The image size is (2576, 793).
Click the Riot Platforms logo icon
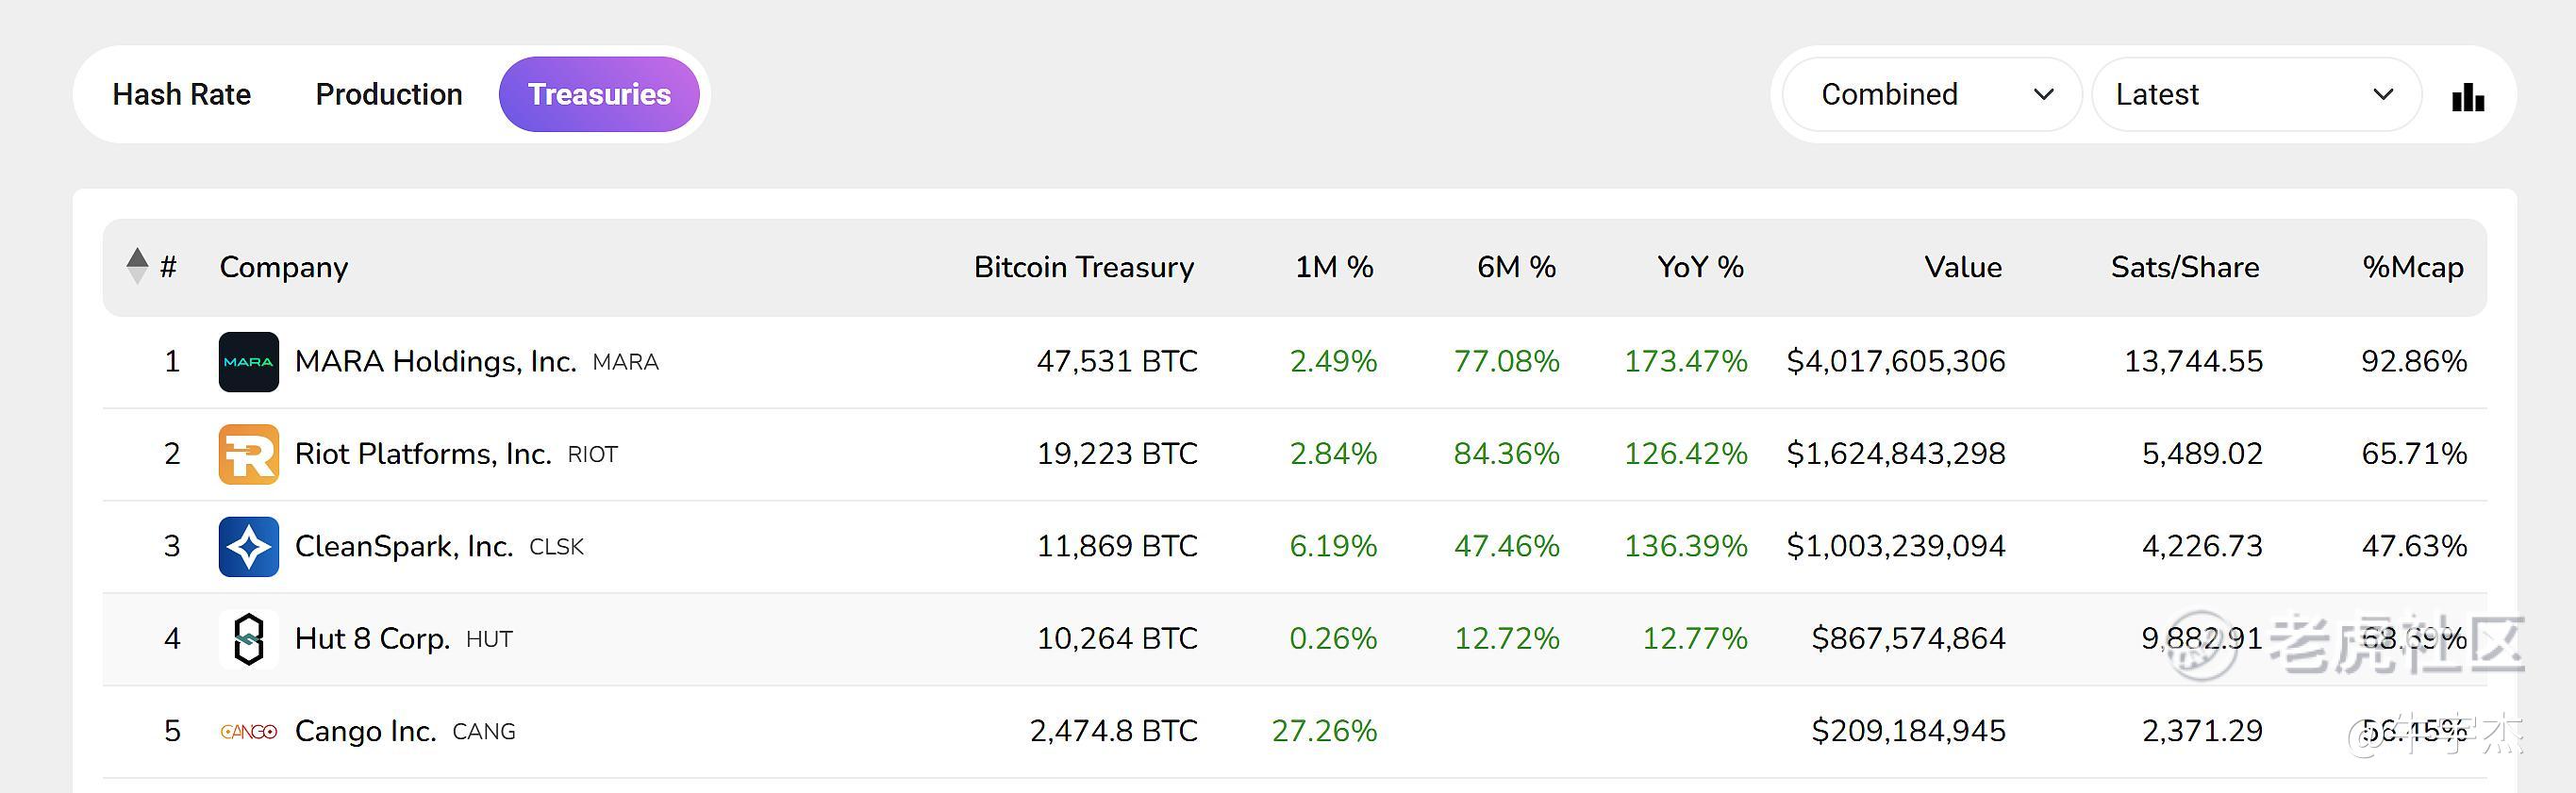pyautogui.click(x=248, y=454)
